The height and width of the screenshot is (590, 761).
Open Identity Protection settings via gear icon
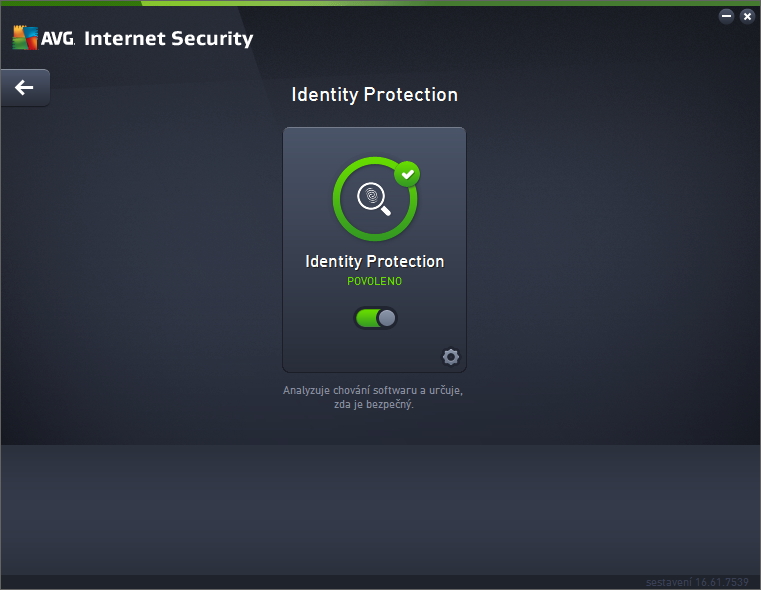(x=451, y=357)
